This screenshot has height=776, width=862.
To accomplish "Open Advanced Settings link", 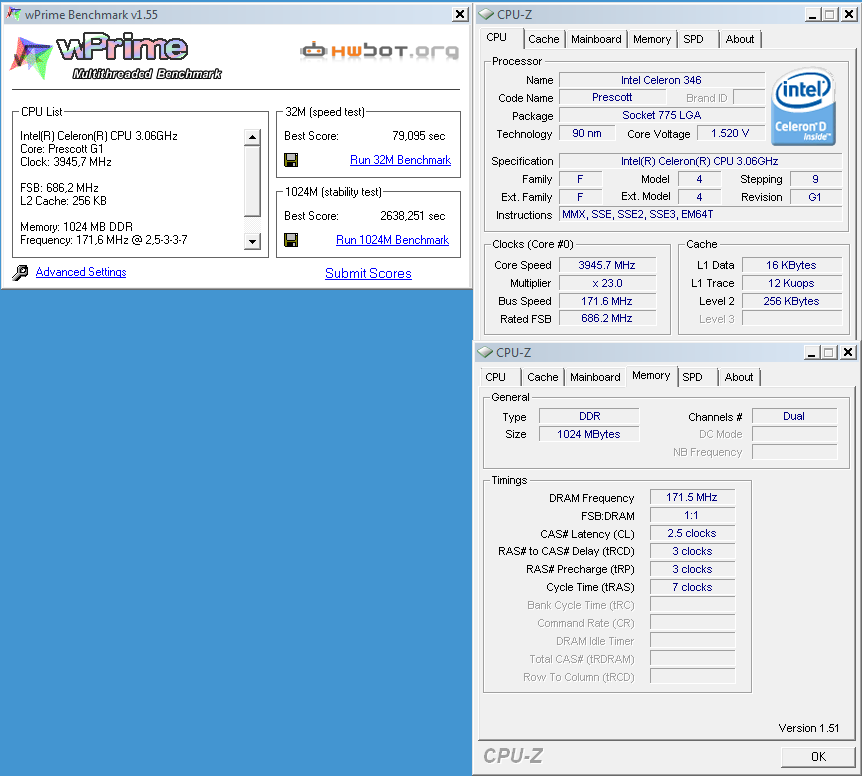I will 81,272.
